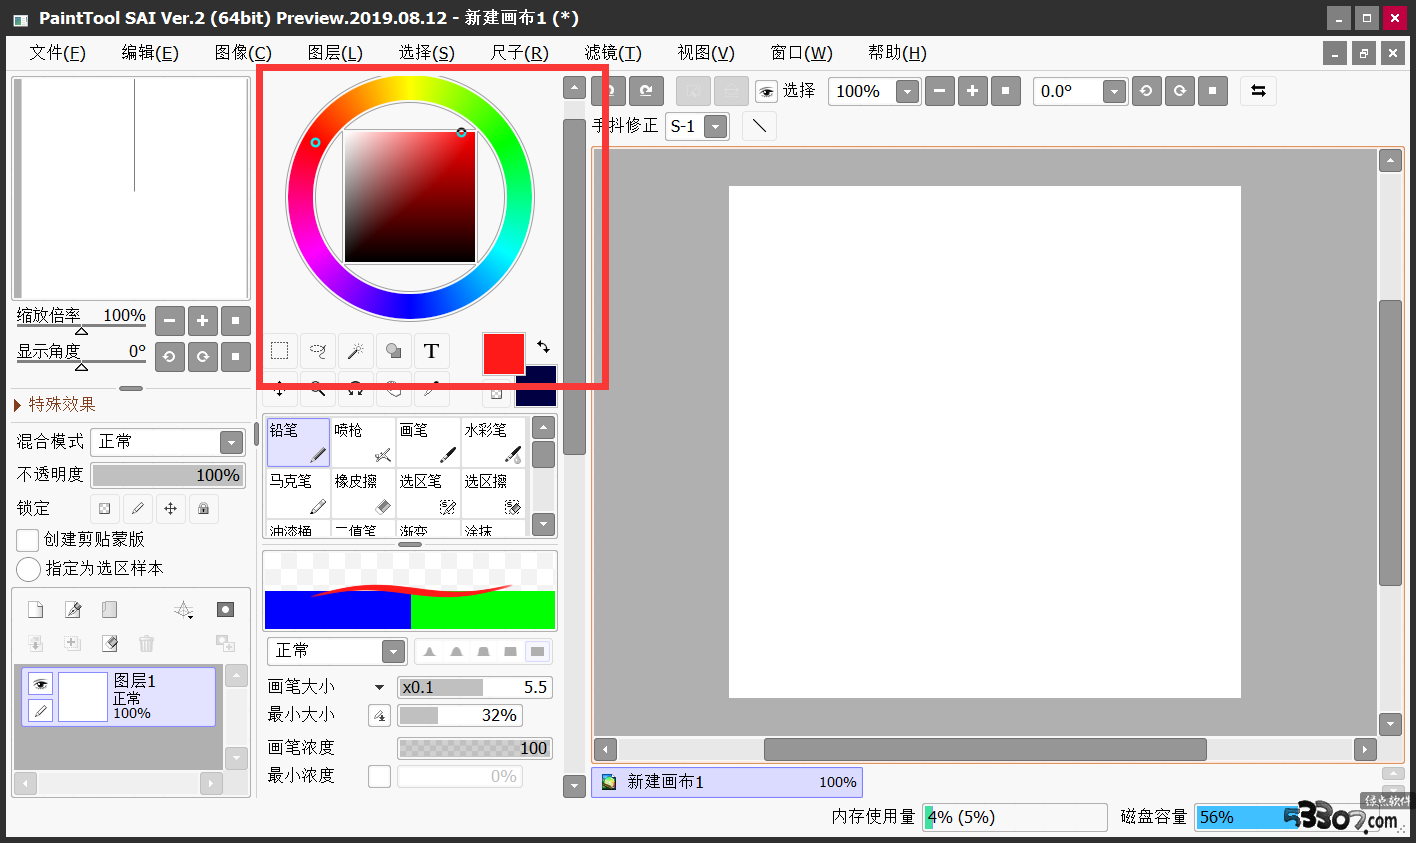Toggle lock drawing pencil icon
Viewport: 1416px width, 843px height.
137,508
